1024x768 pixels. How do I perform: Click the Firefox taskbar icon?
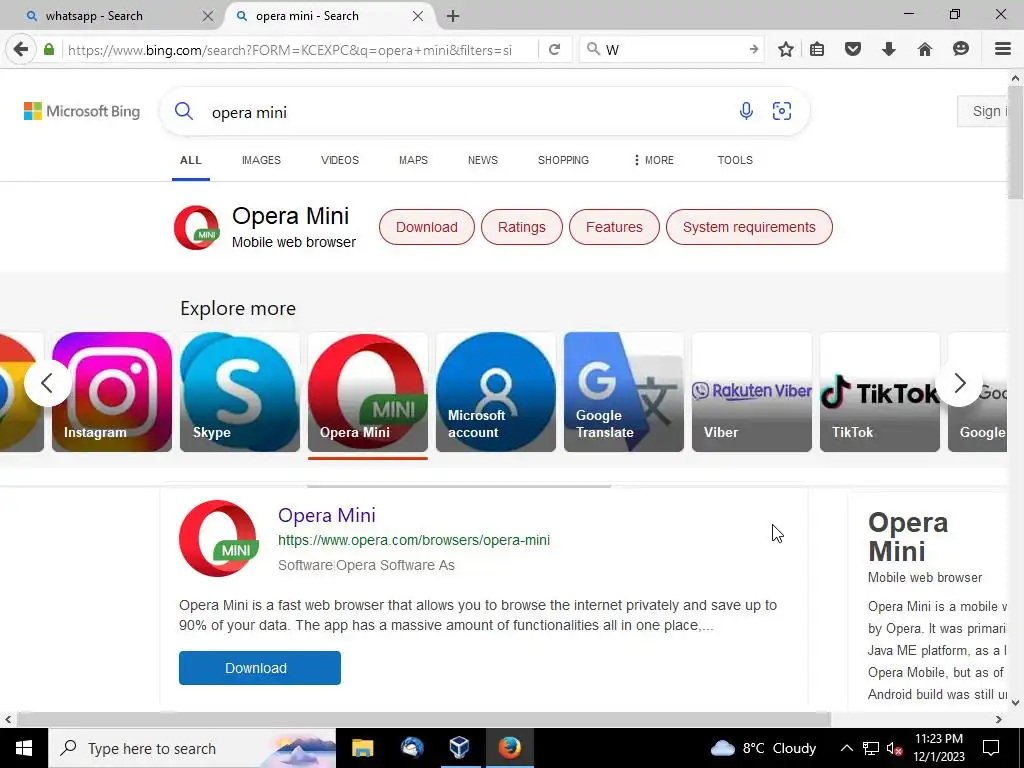[x=509, y=748]
